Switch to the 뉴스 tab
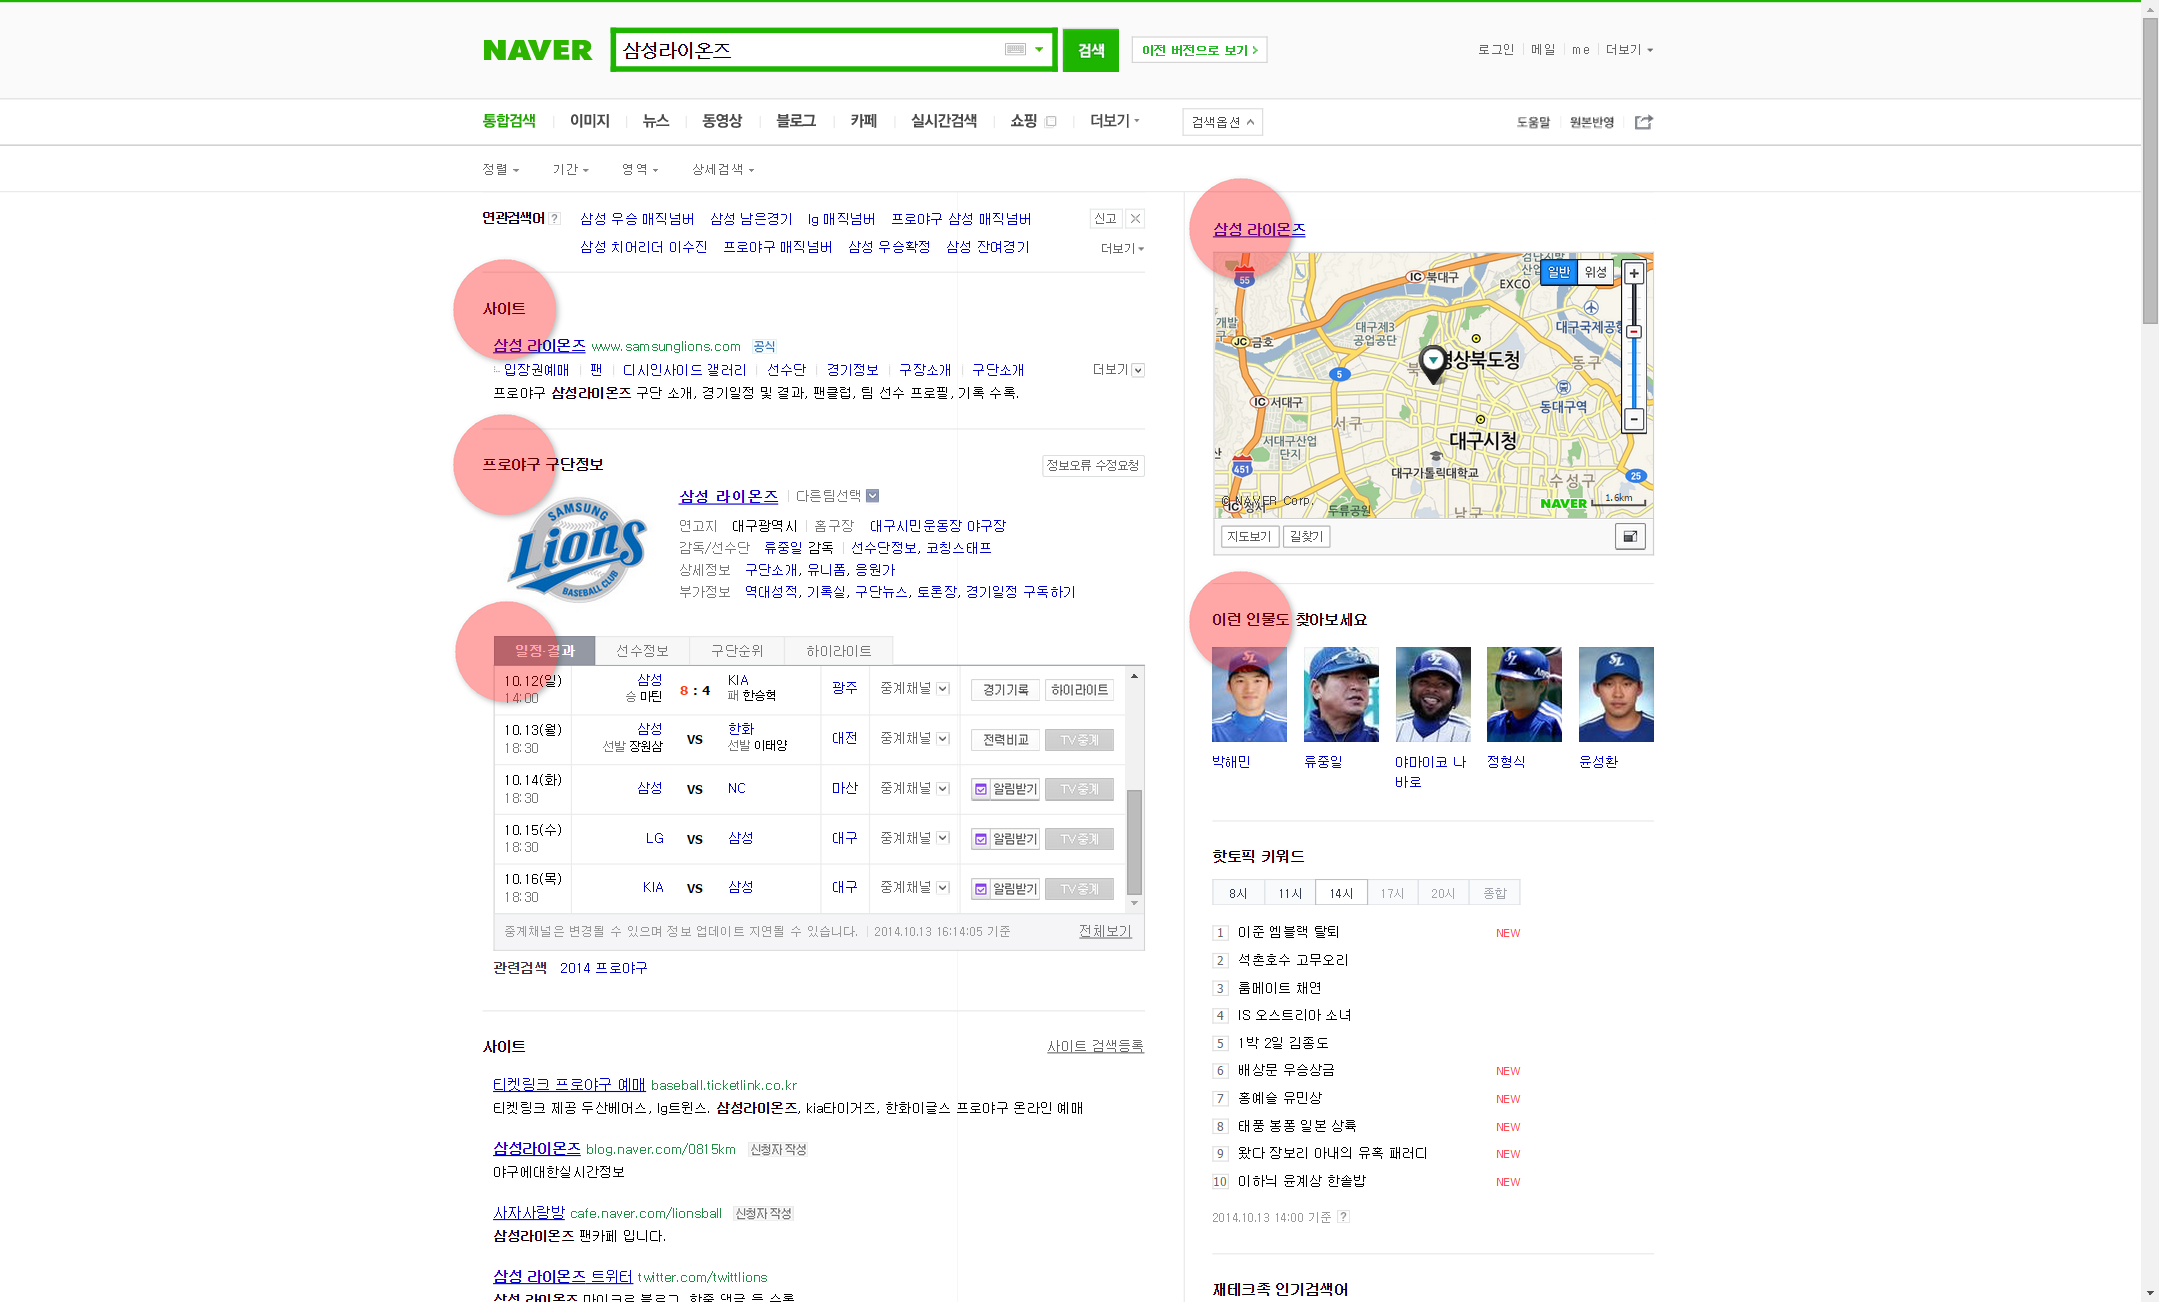Image resolution: width=2159 pixels, height=1302 pixels. (655, 121)
